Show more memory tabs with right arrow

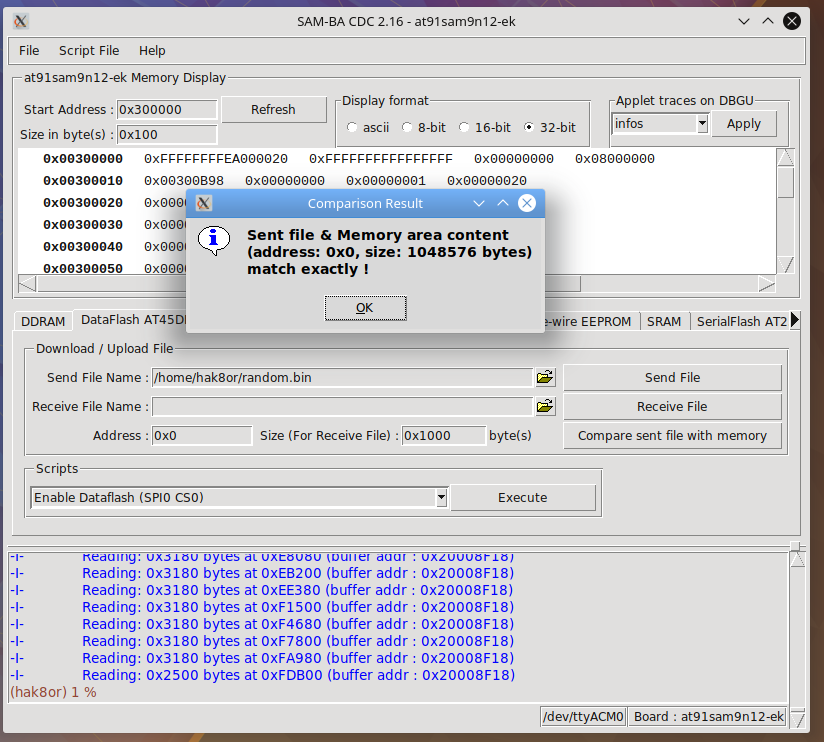tap(795, 320)
